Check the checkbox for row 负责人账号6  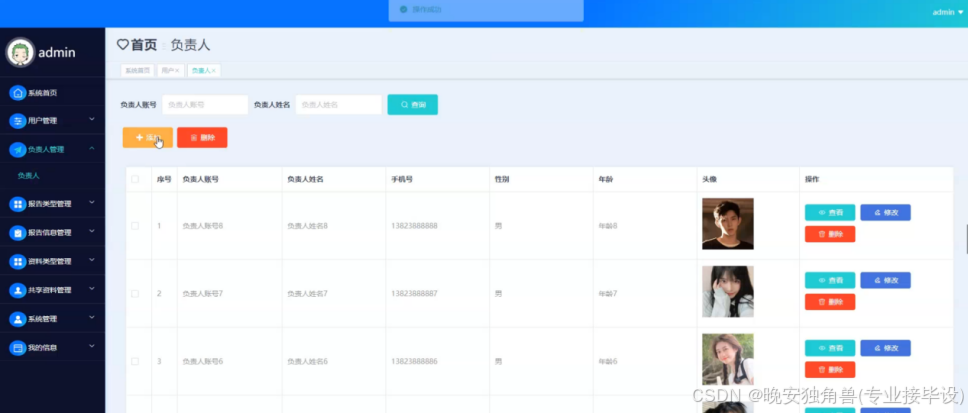[x=135, y=361]
